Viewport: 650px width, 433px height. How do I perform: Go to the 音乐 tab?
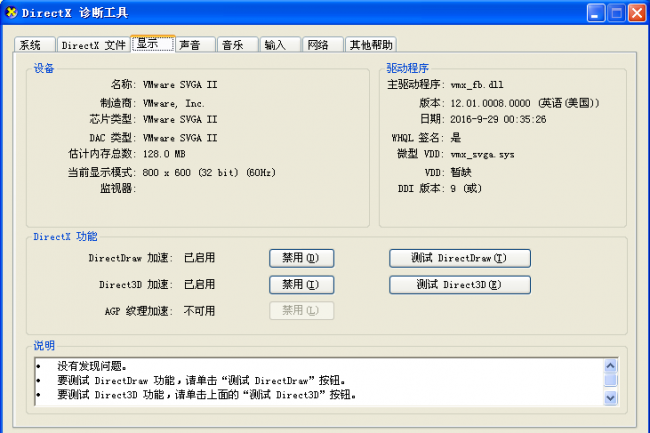coord(238,45)
